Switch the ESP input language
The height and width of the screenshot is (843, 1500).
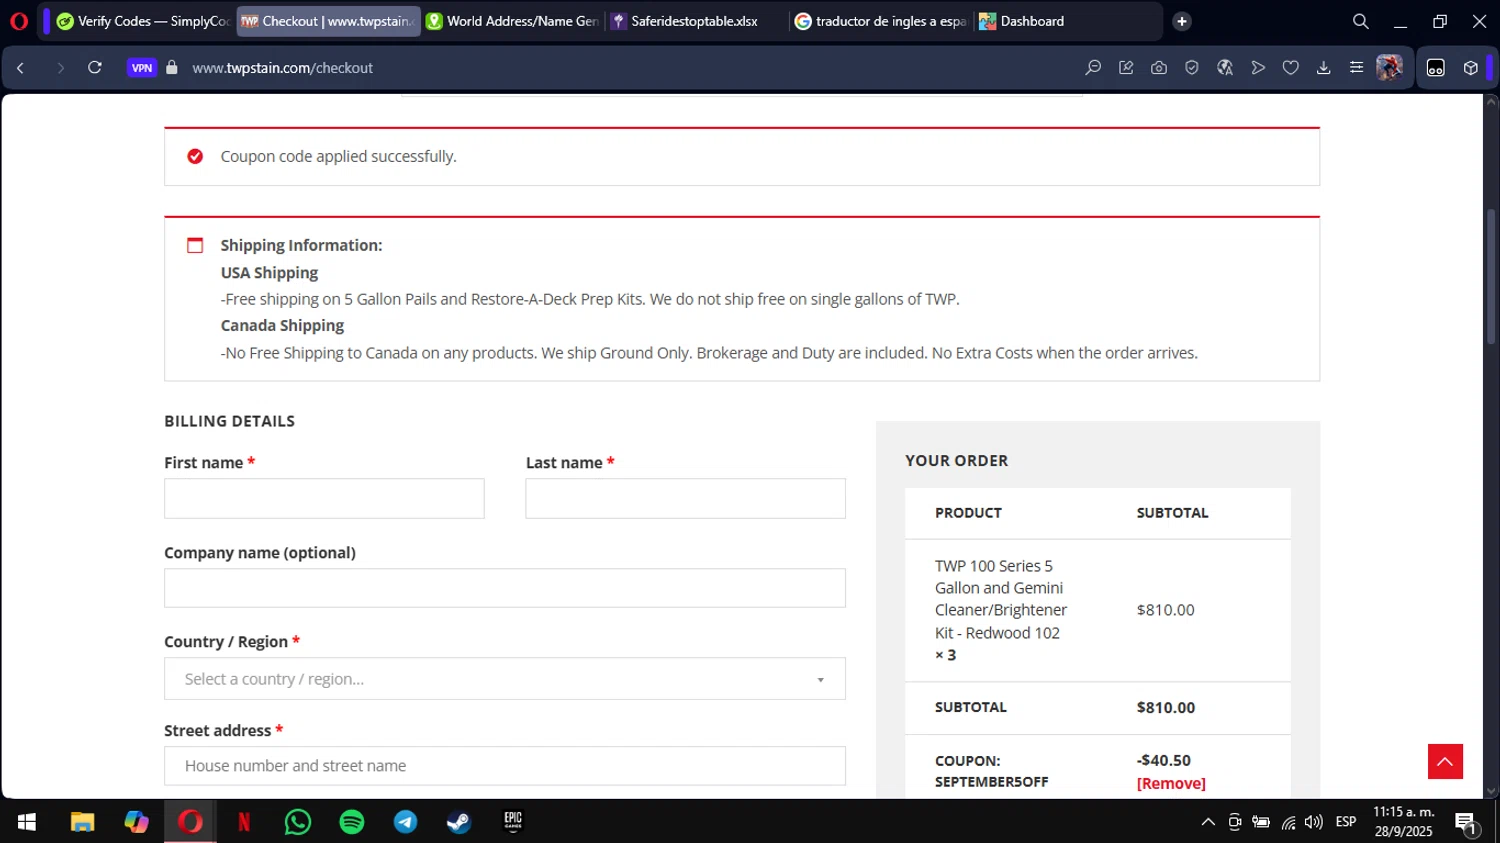tap(1346, 822)
